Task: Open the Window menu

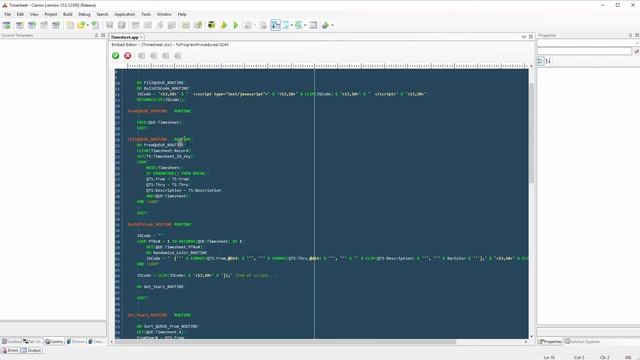Action: pos(164,14)
